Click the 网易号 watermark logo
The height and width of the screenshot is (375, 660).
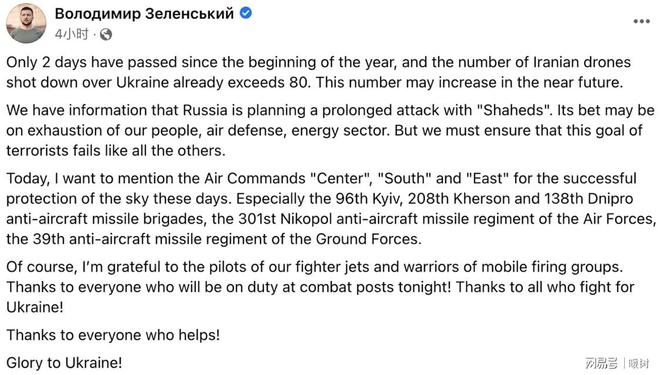(601, 363)
